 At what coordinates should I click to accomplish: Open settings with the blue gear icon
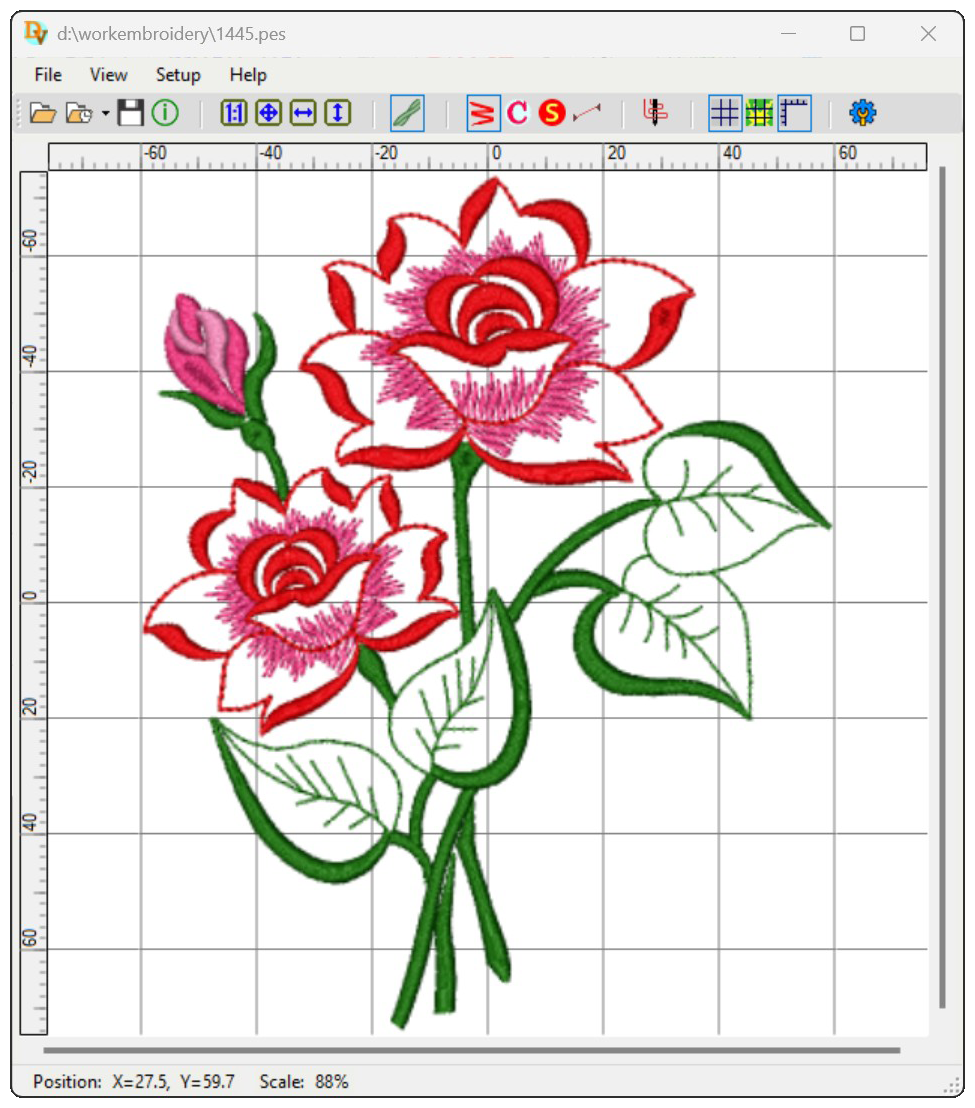[862, 114]
